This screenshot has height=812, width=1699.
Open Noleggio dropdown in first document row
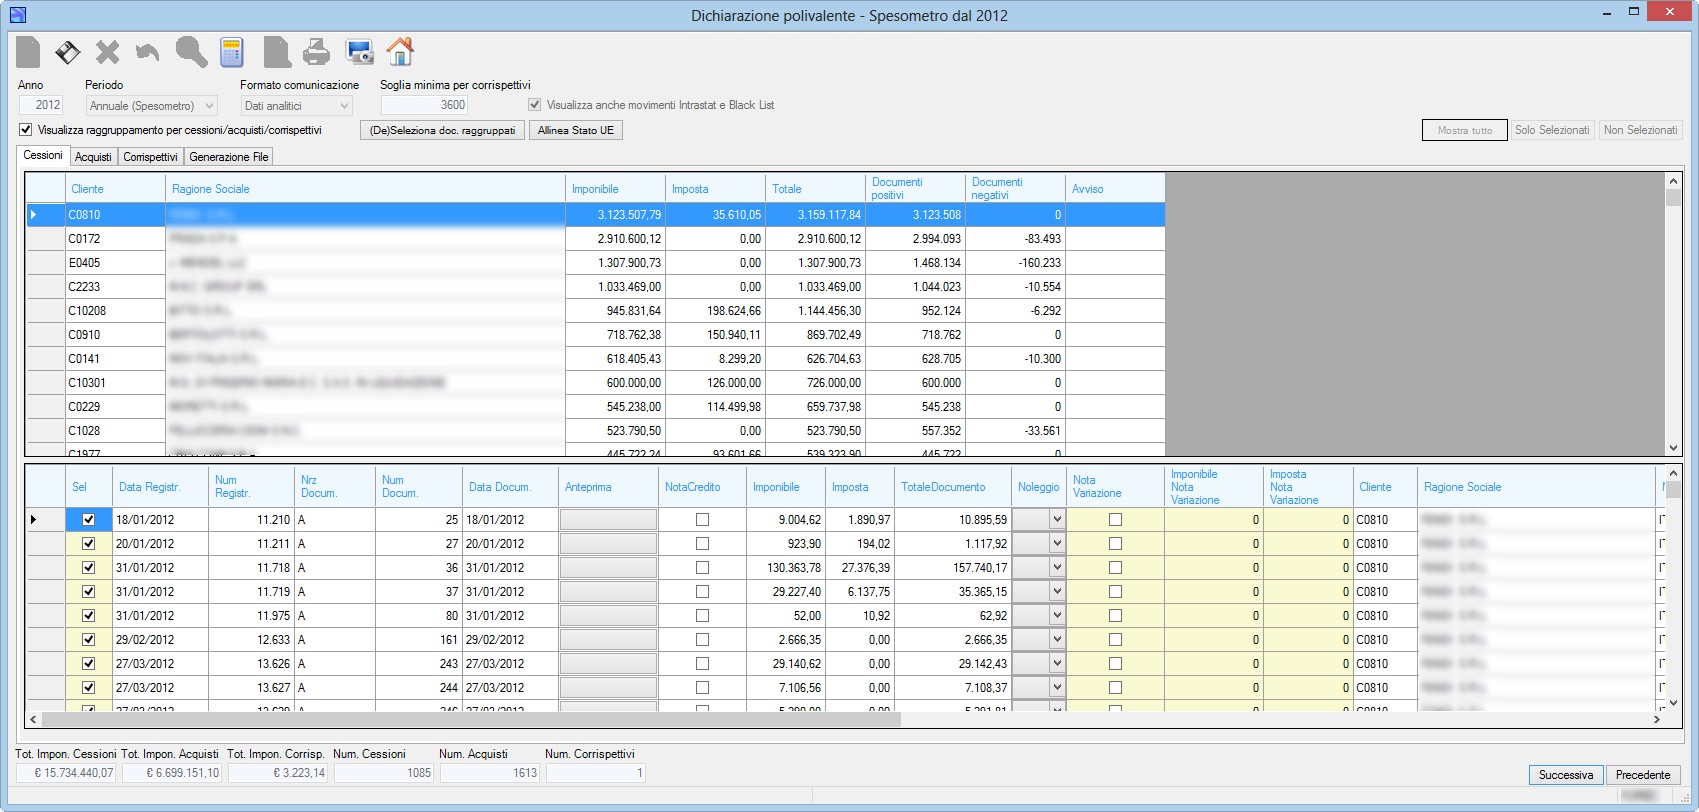click(1056, 519)
